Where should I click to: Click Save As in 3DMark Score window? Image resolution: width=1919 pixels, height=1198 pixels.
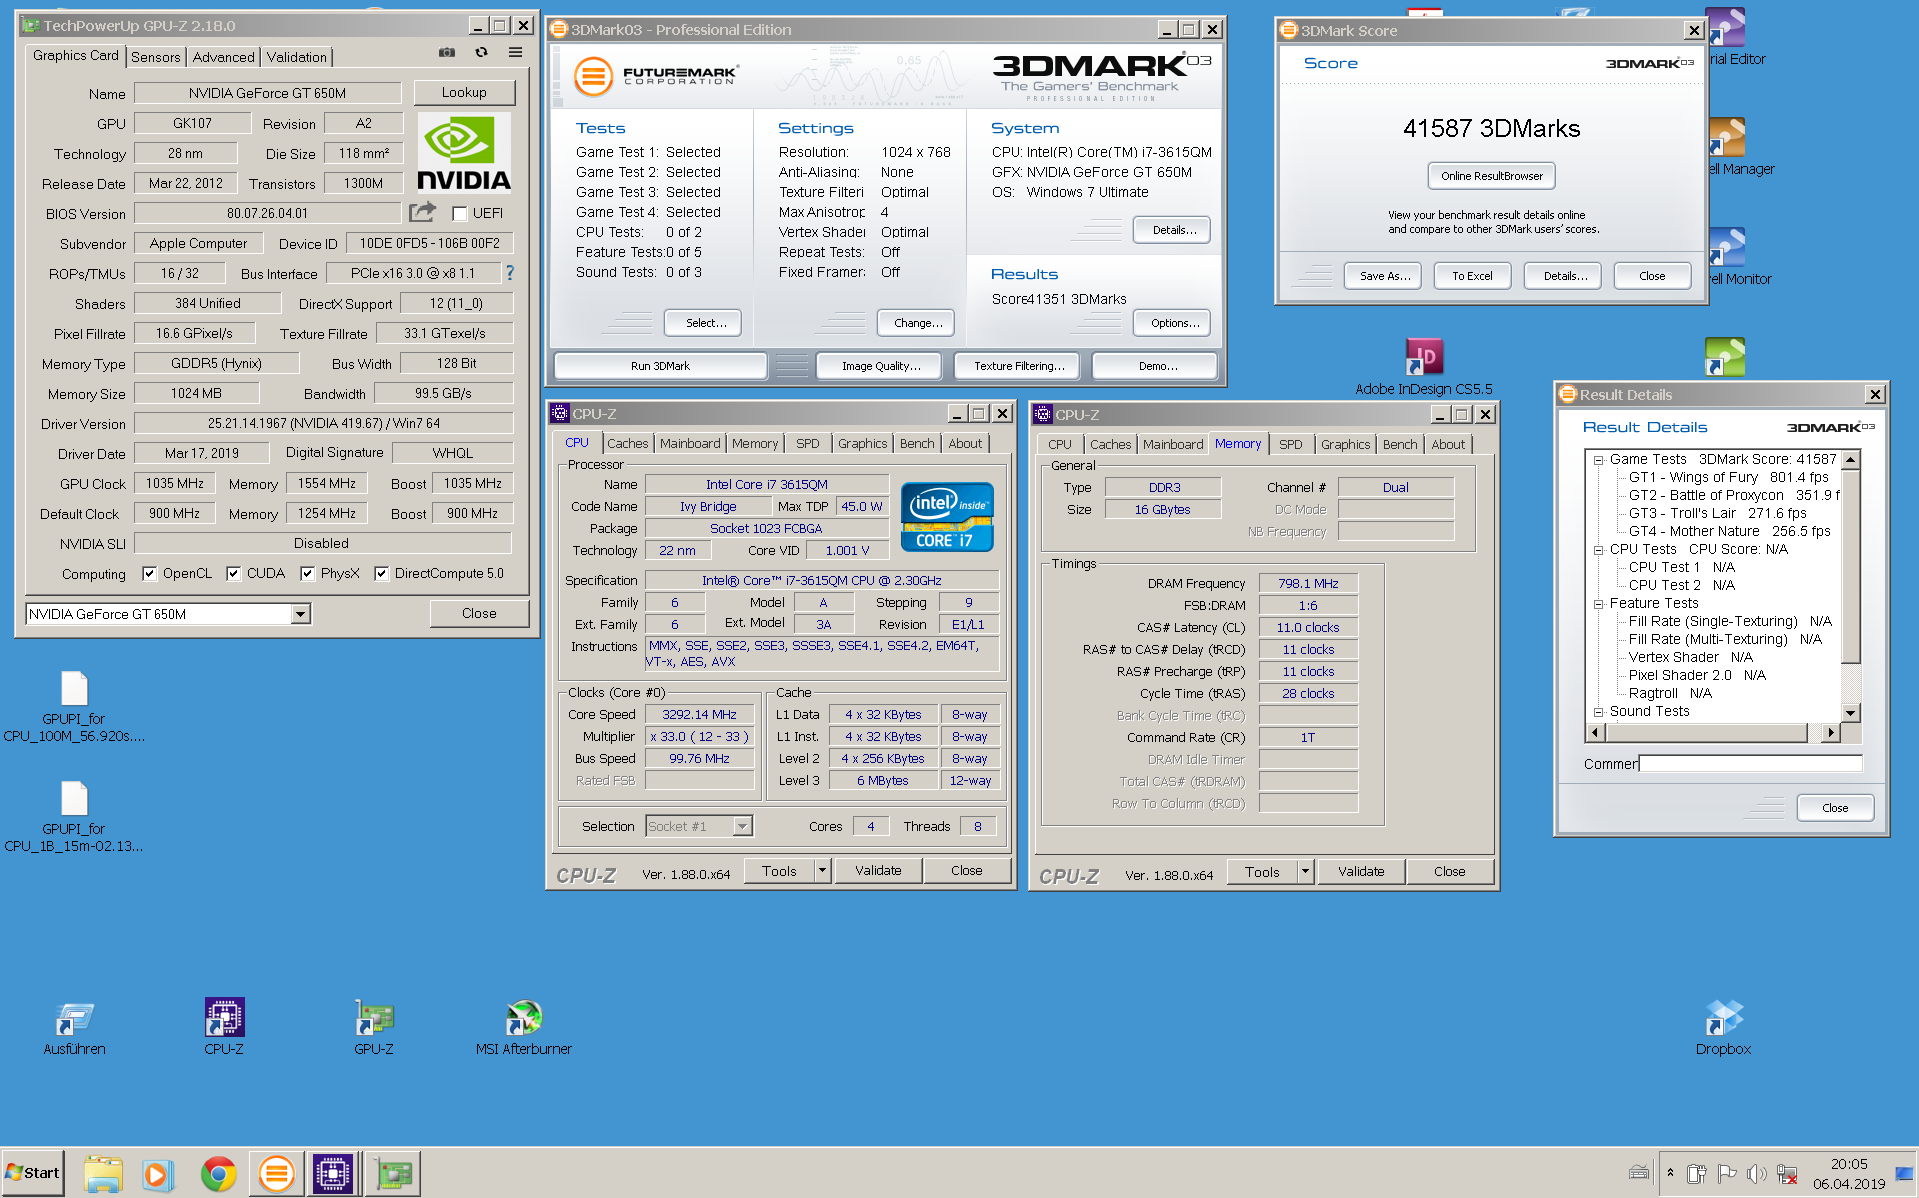(1385, 276)
